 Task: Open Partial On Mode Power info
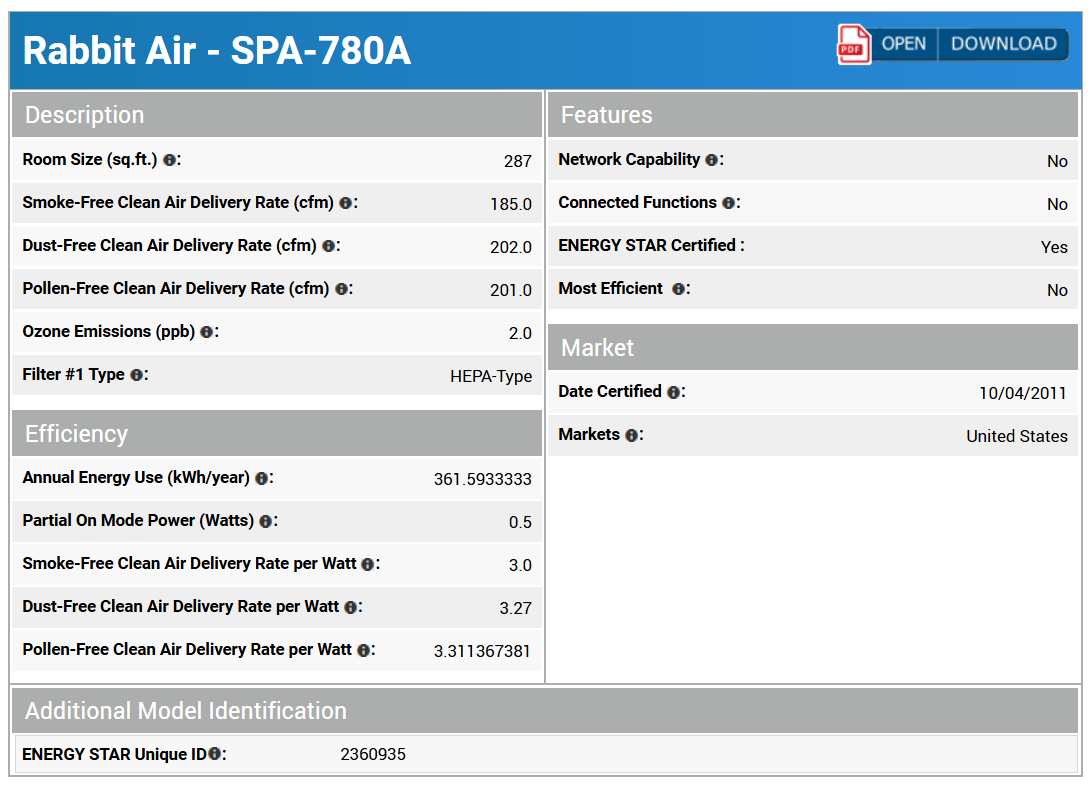point(266,521)
